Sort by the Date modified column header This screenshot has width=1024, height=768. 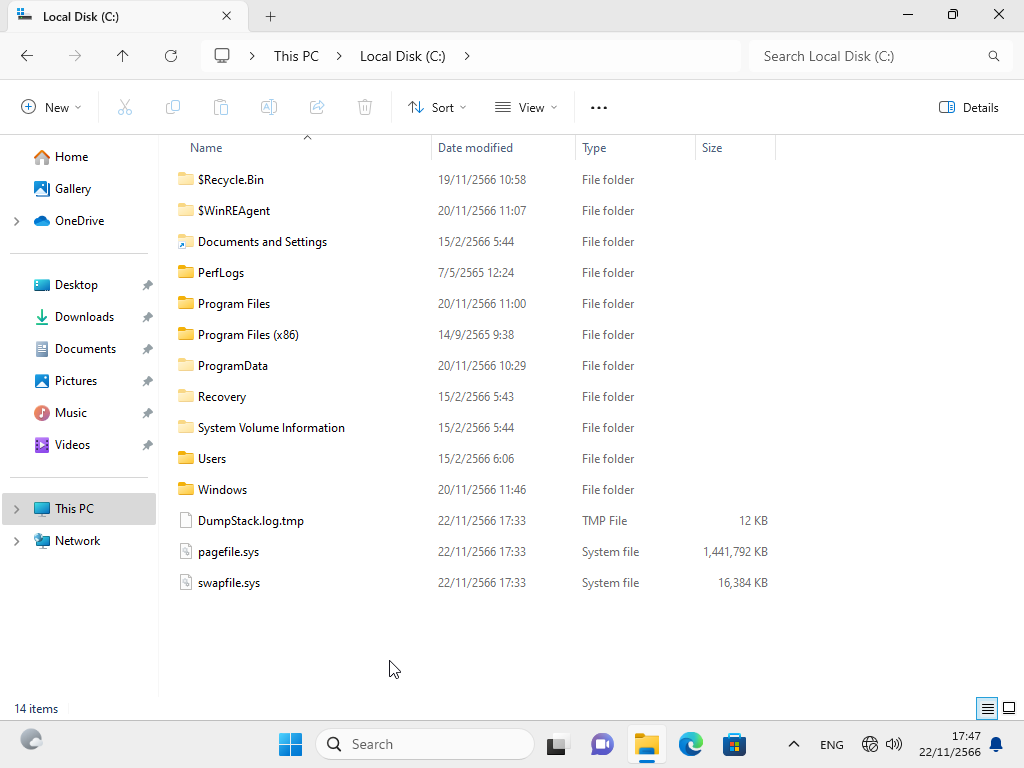click(x=475, y=148)
